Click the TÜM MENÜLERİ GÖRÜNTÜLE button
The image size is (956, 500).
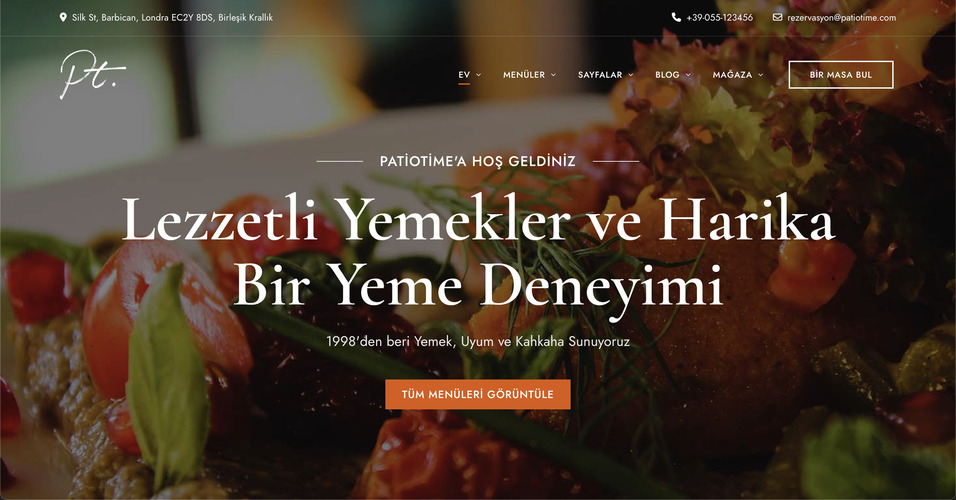tap(477, 395)
